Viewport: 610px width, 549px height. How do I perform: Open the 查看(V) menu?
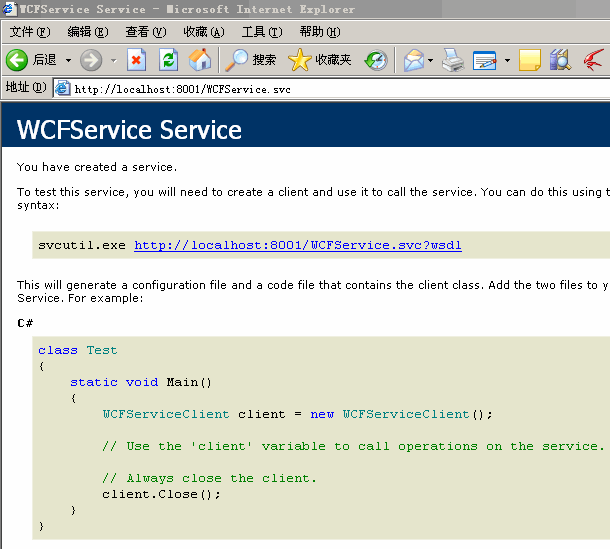click(146, 32)
